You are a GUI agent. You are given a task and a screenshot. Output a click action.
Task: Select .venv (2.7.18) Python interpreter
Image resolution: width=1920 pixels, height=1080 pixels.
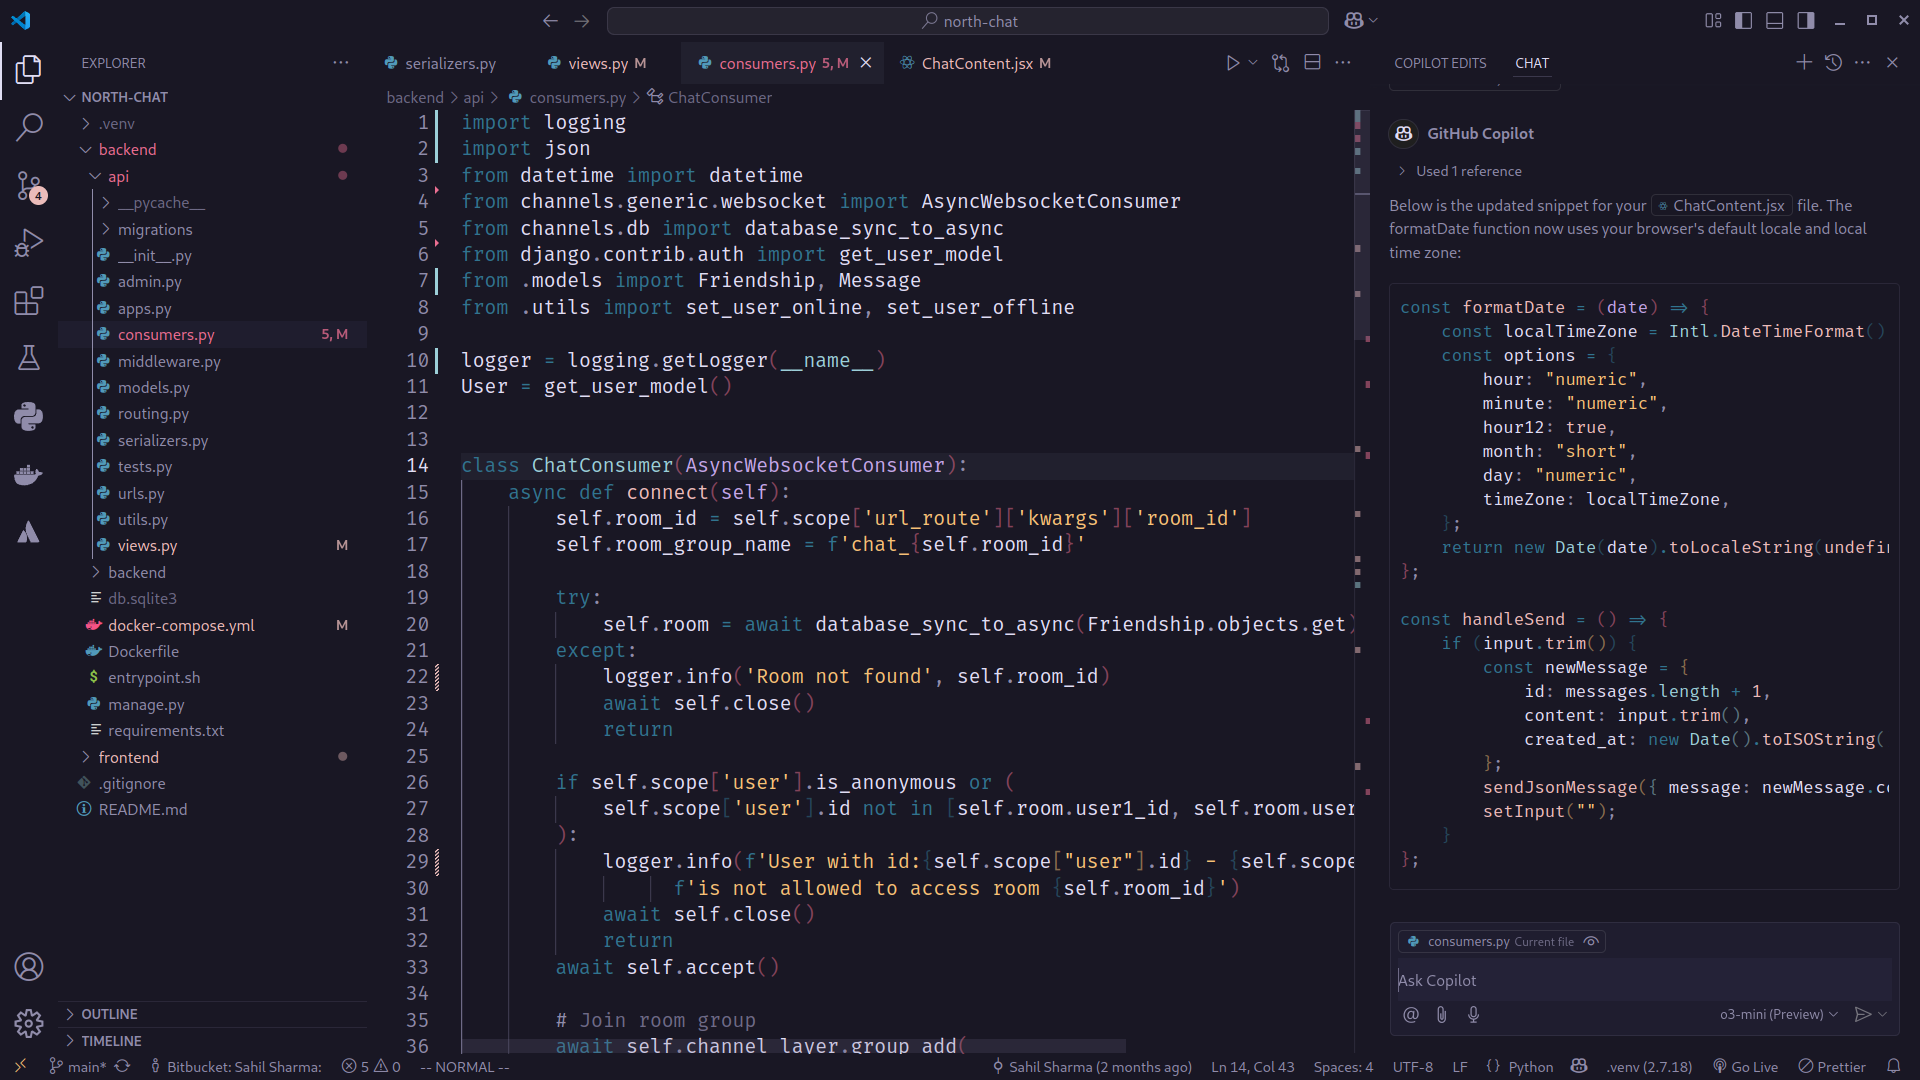click(x=1649, y=1066)
